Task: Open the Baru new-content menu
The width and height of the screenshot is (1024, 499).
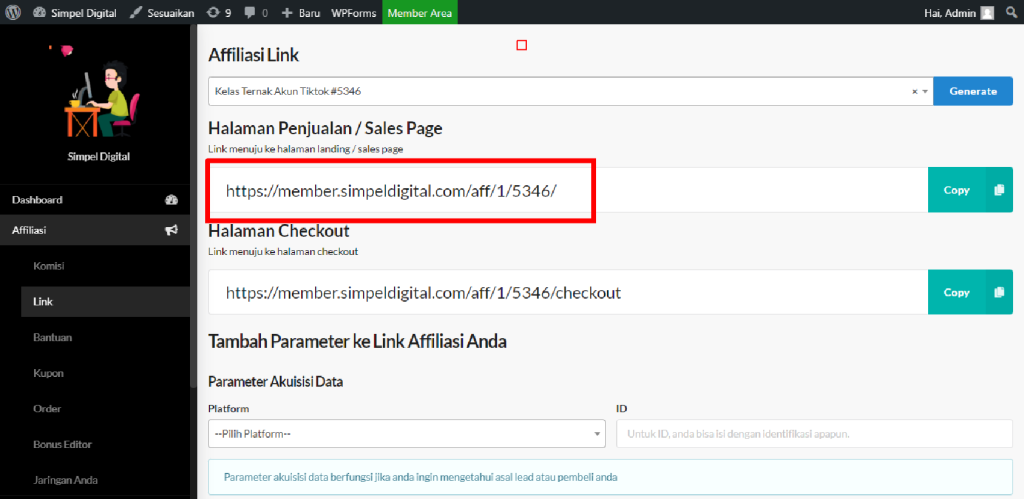Action: (300, 12)
